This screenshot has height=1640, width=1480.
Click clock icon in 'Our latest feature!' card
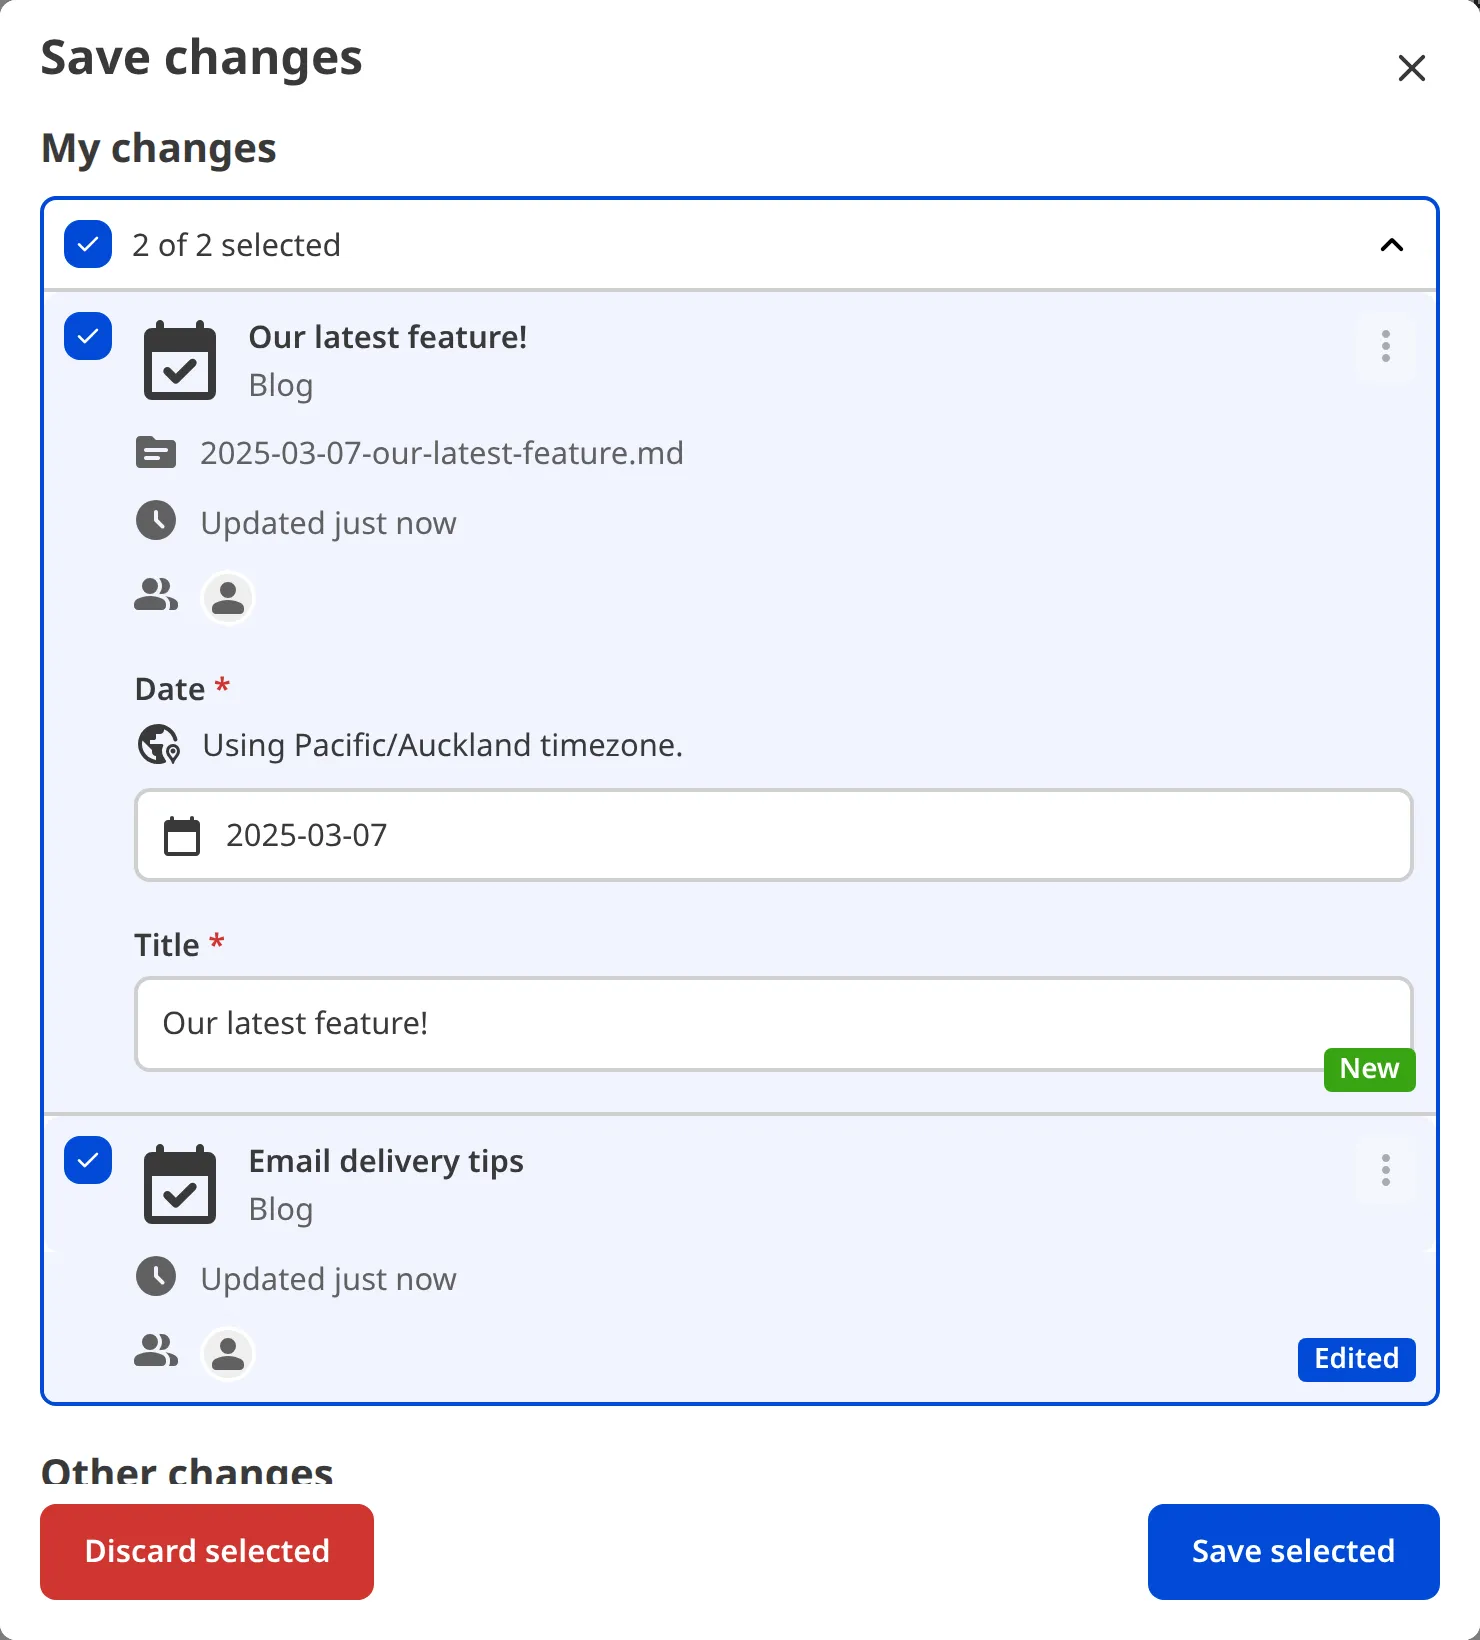pos(156,521)
